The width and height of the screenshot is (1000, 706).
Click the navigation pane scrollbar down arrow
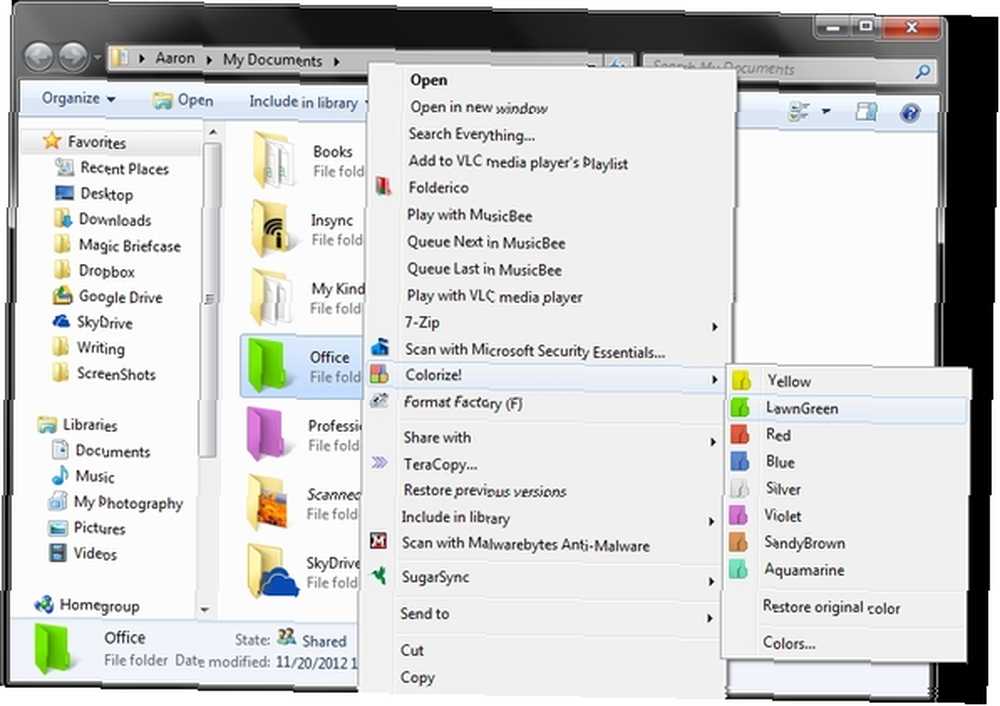point(204,609)
